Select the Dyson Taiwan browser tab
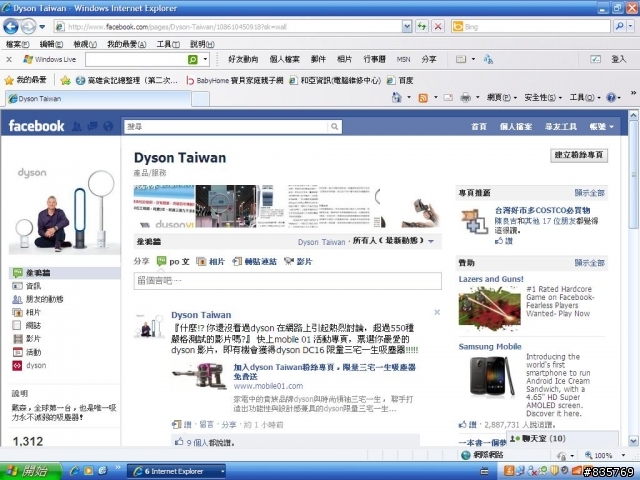The image size is (640, 480). [x=97, y=99]
